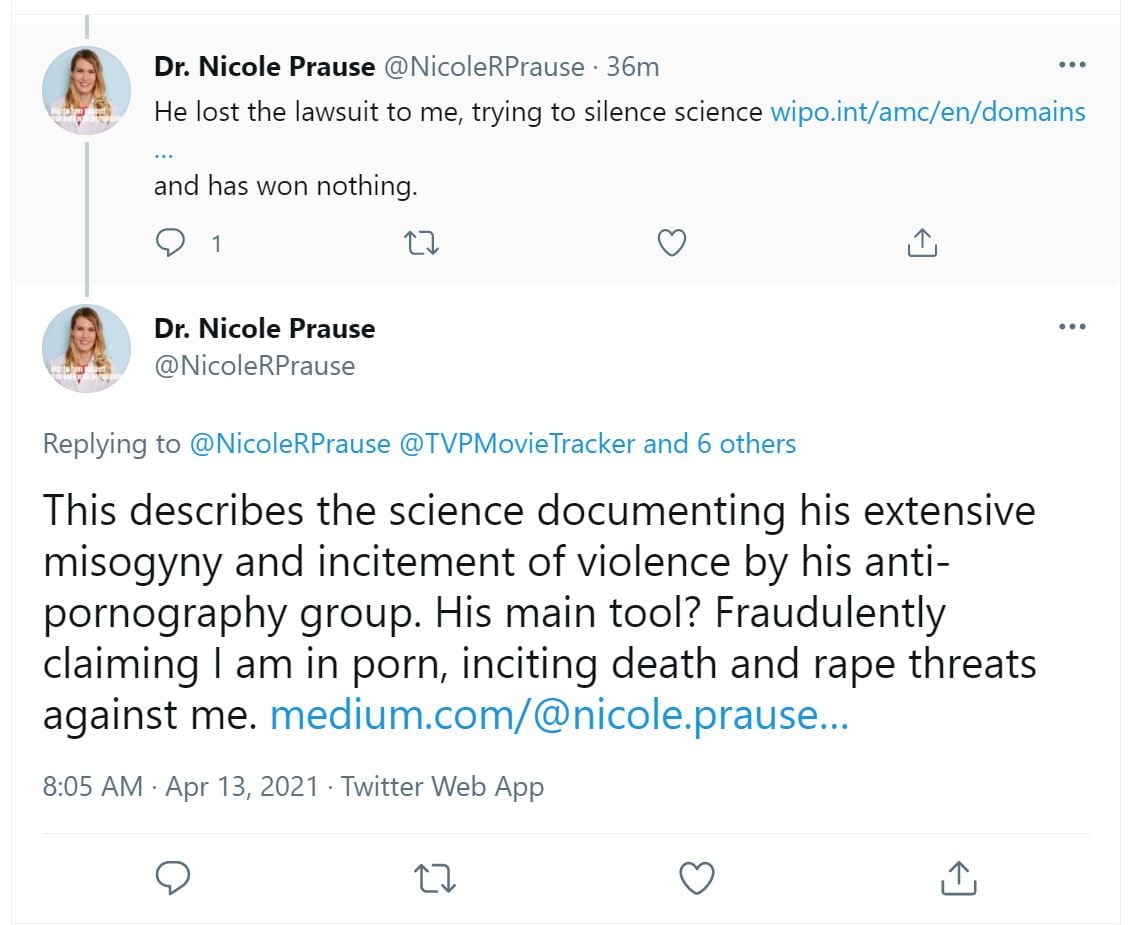The width and height of the screenshot is (1139, 925).
Task: Open the @NicoleRPrause handle in main tweet
Action: [x=254, y=366]
